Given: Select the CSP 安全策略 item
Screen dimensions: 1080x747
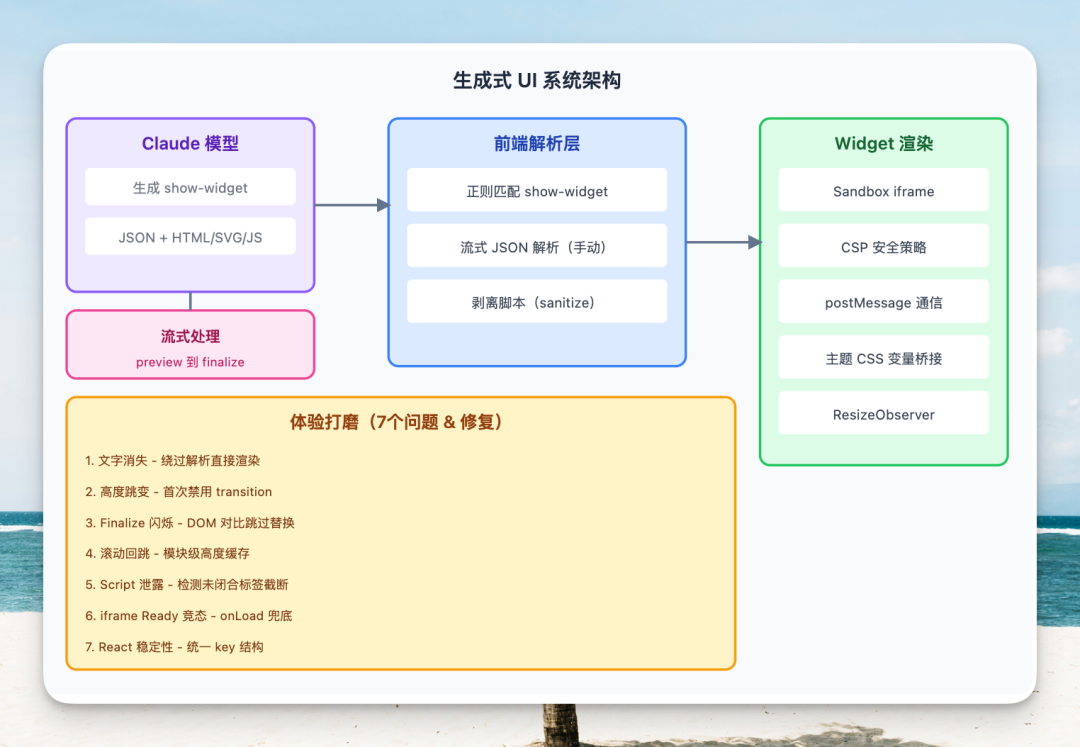Looking at the screenshot, I should click(x=883, y=246).
